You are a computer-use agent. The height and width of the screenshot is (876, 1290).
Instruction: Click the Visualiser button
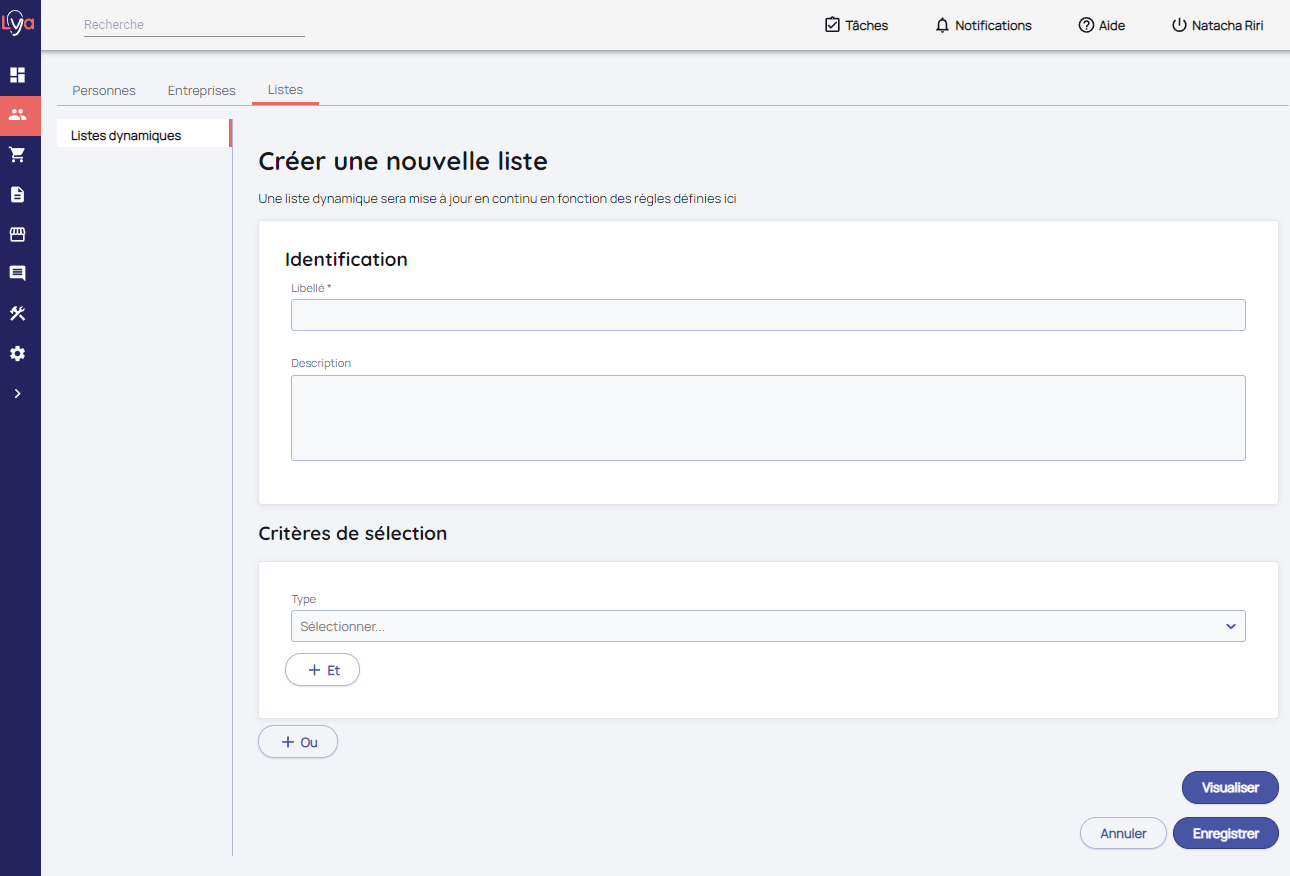[1229, 787]
